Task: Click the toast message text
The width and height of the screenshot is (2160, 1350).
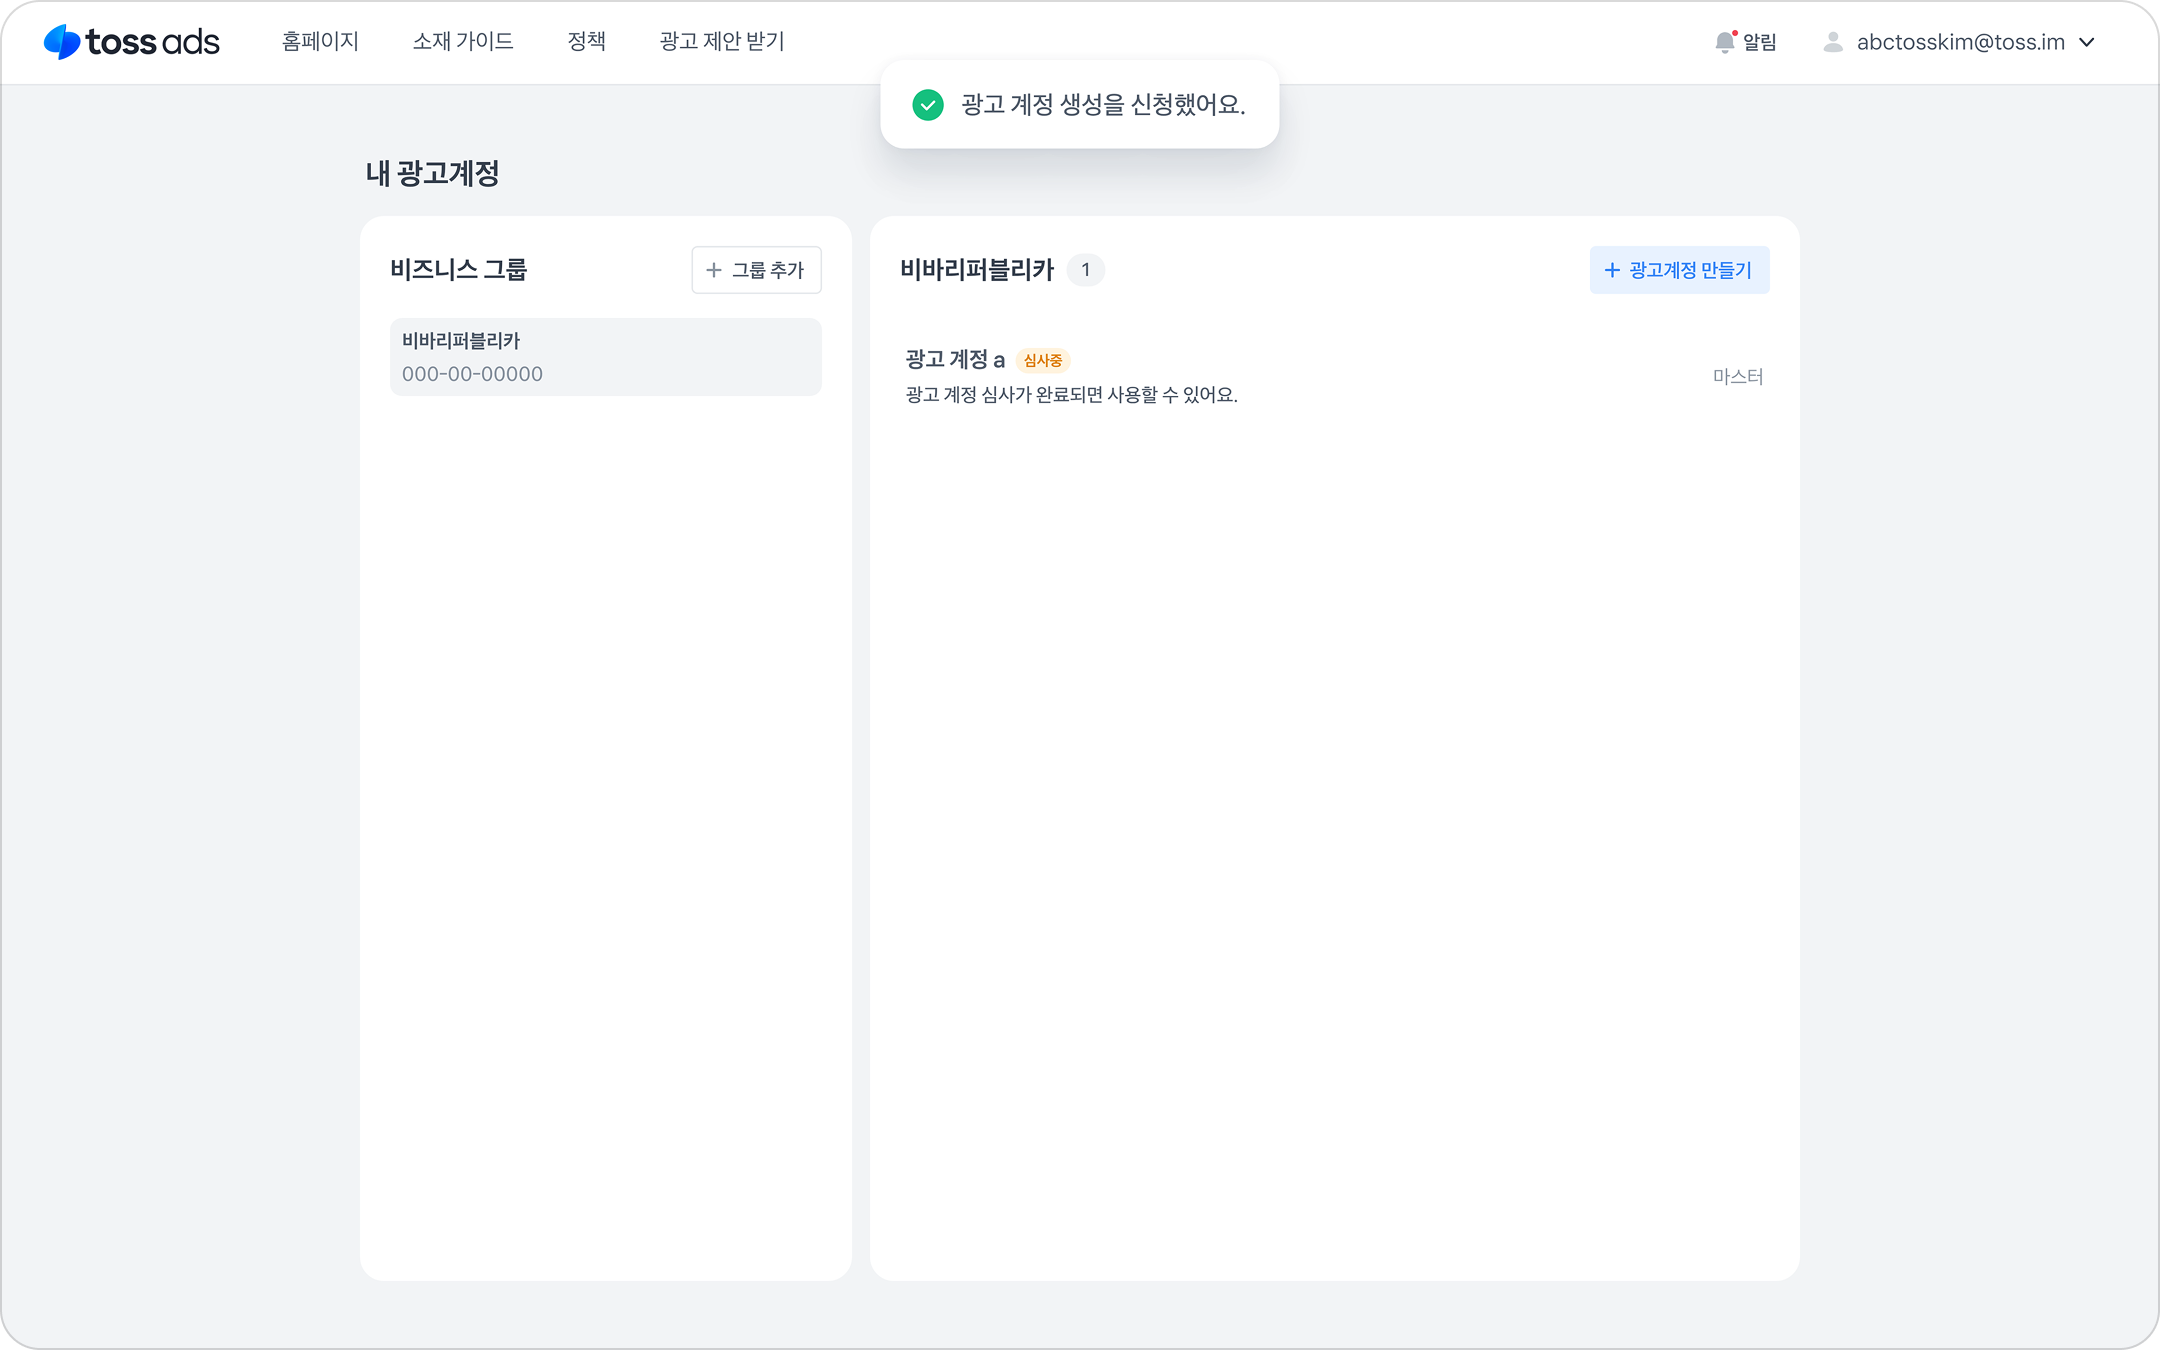Action: 1102,105
